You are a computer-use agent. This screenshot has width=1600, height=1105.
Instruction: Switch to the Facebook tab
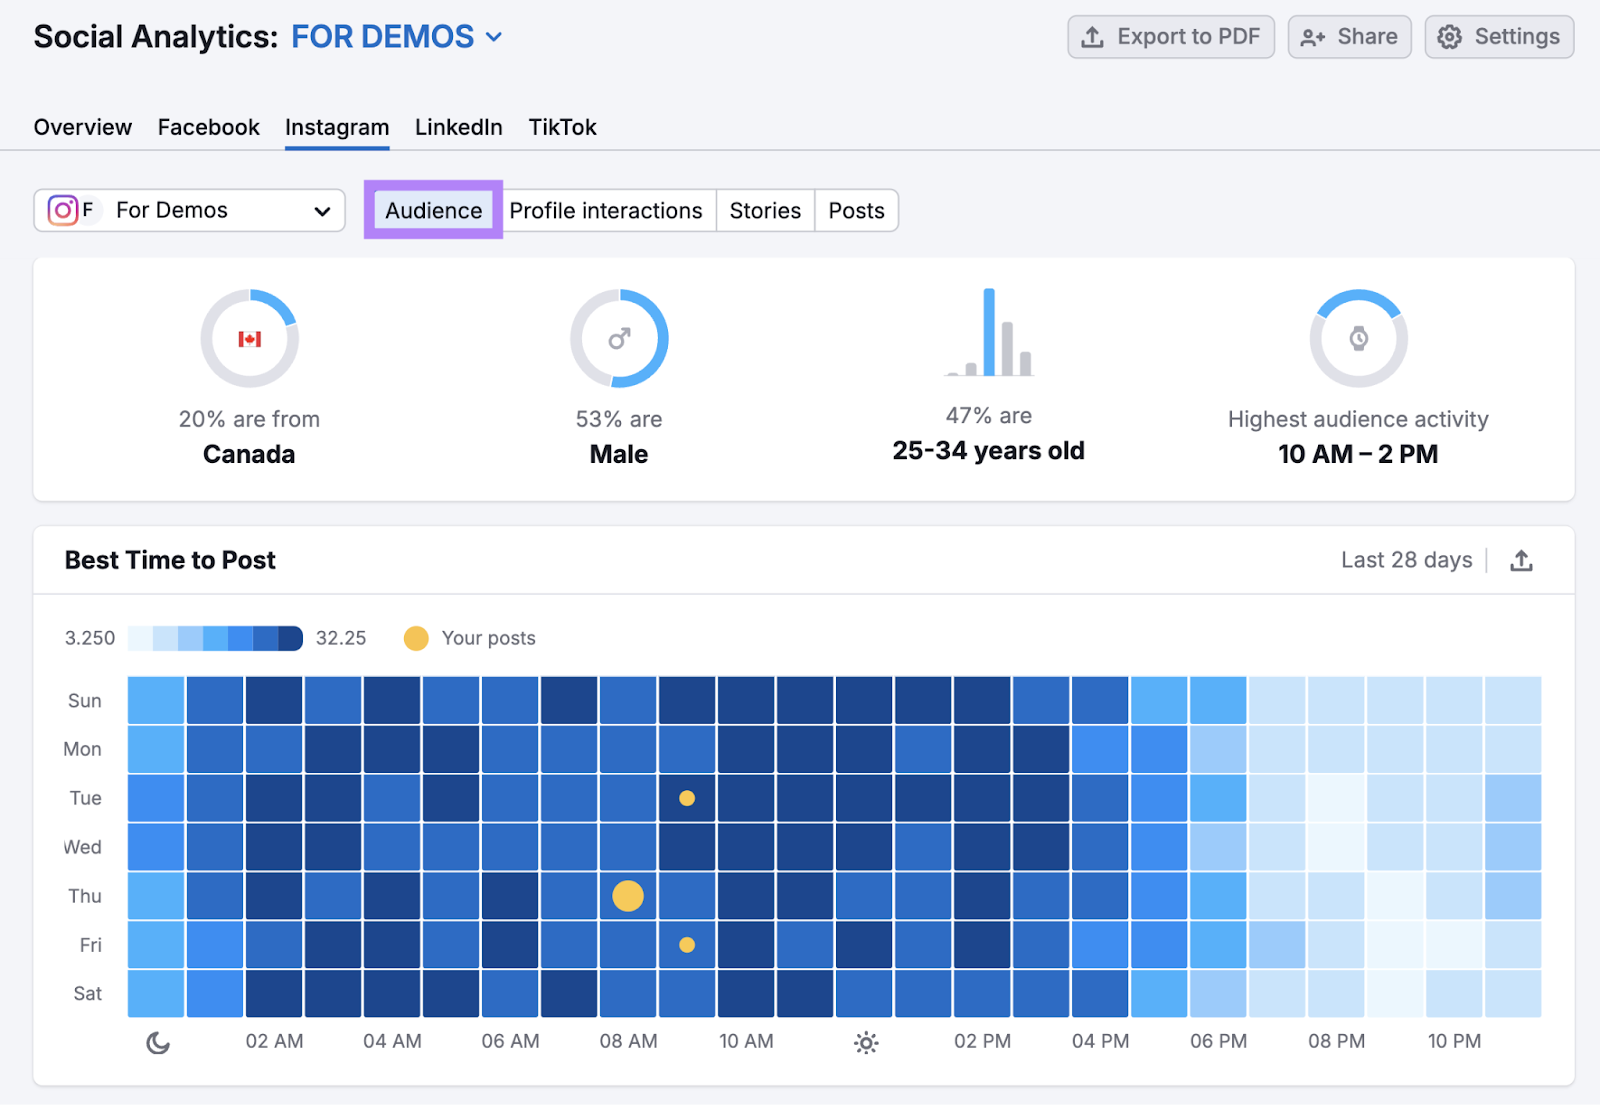208,127
